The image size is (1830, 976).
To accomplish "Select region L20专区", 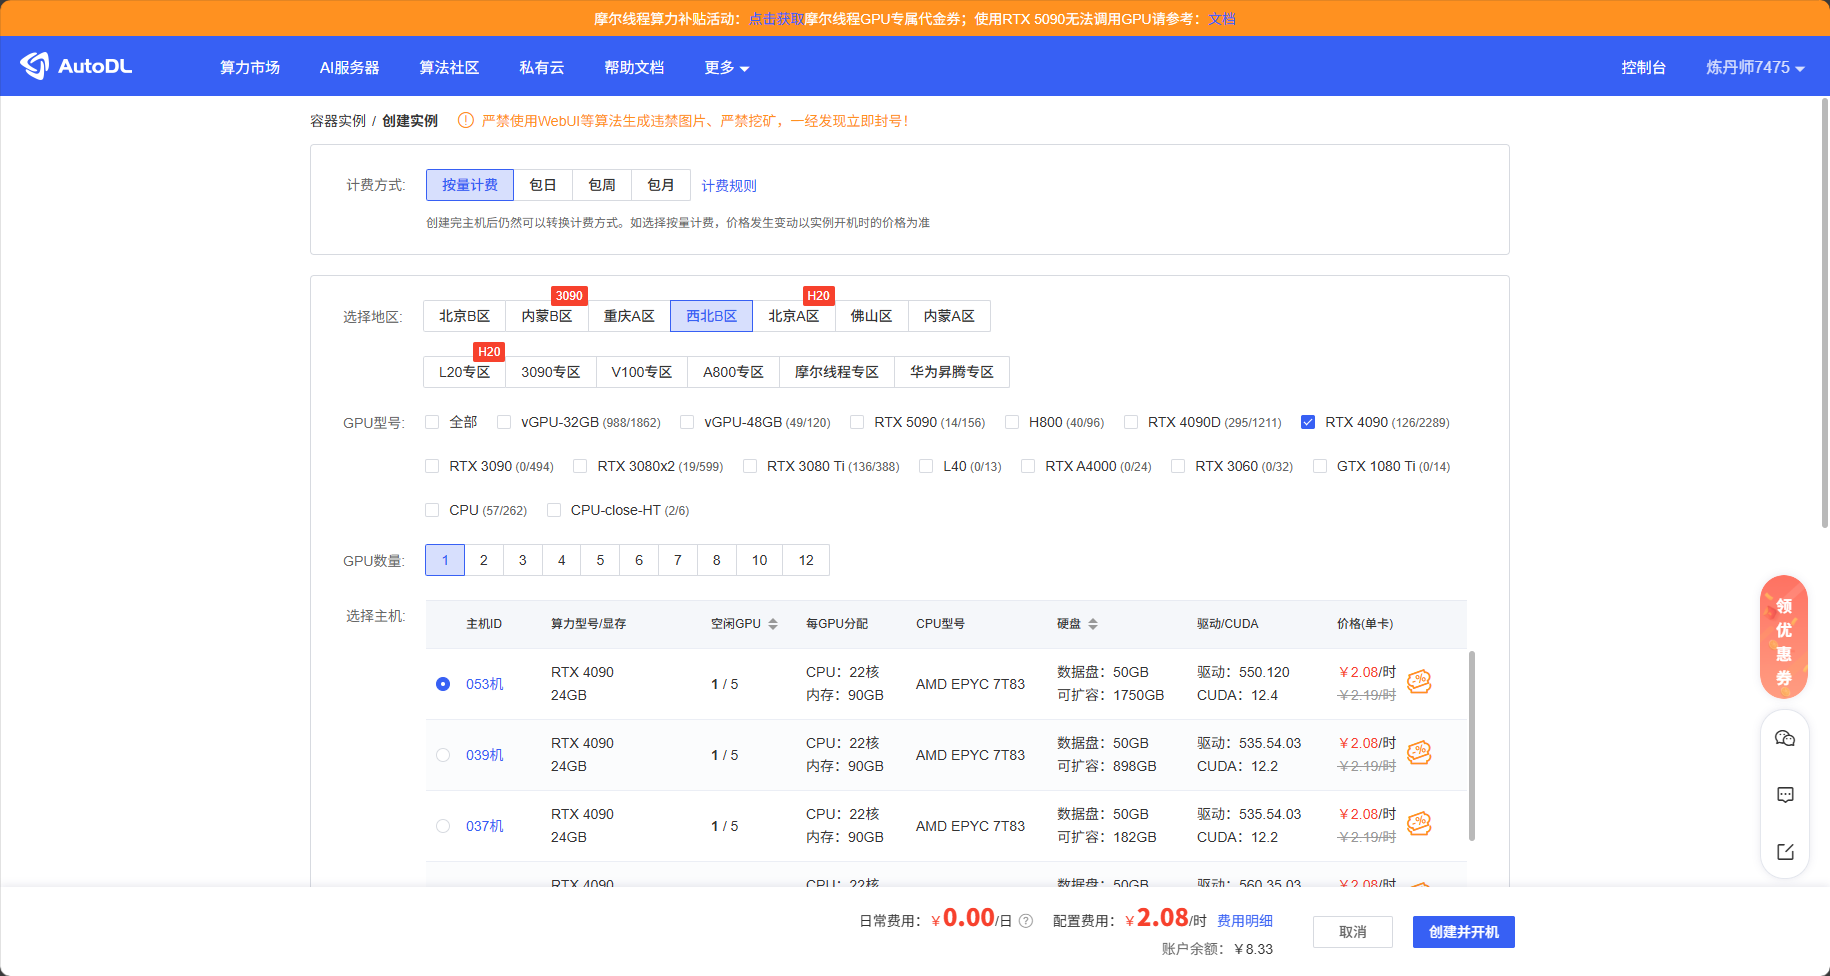I will 465,372.
